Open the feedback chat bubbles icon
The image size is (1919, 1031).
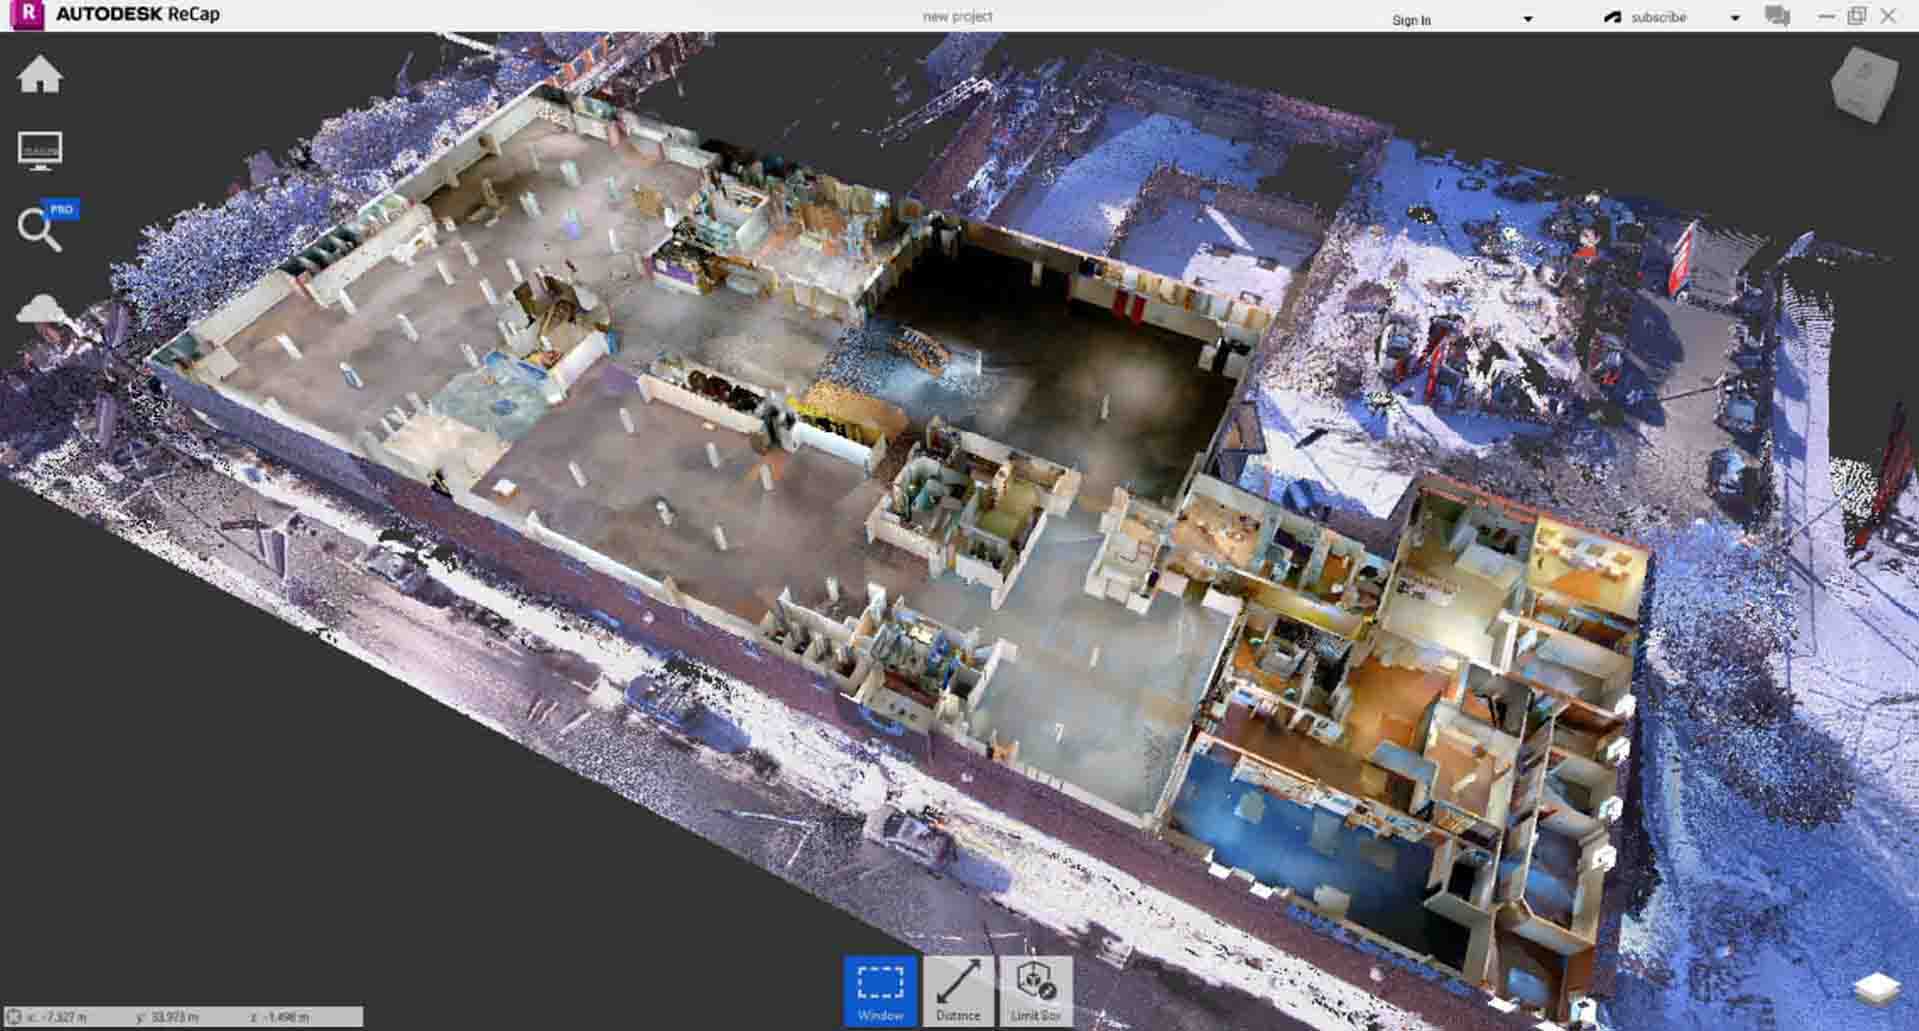click(x=1777, y=17)
